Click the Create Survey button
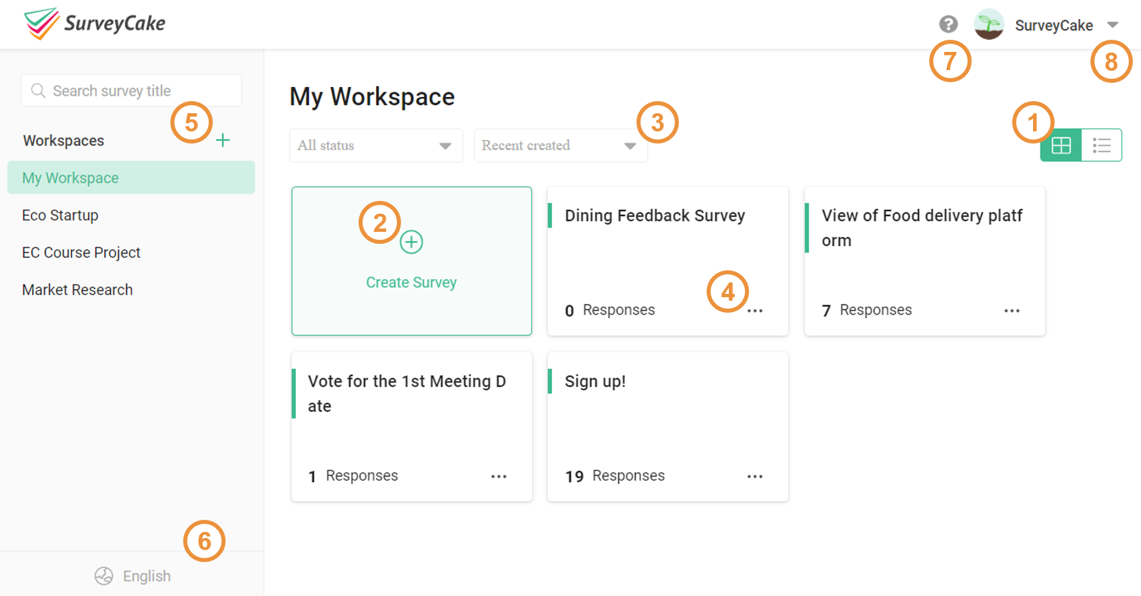 [411, 282]
